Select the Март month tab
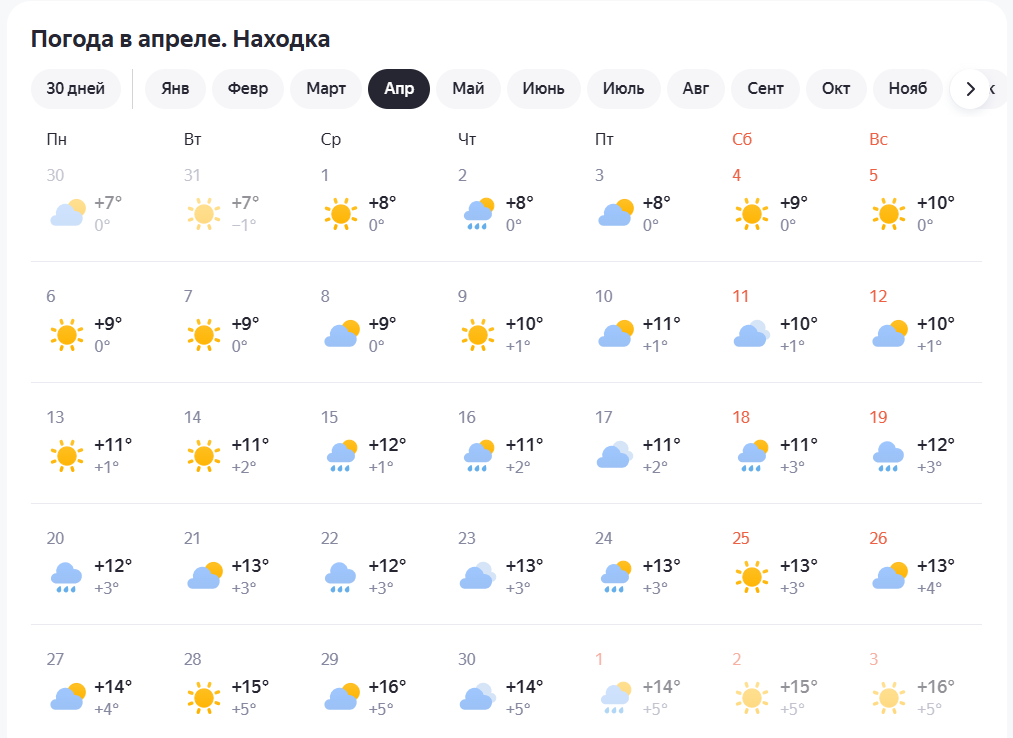 pyautogui.click(x=326, y=89)
